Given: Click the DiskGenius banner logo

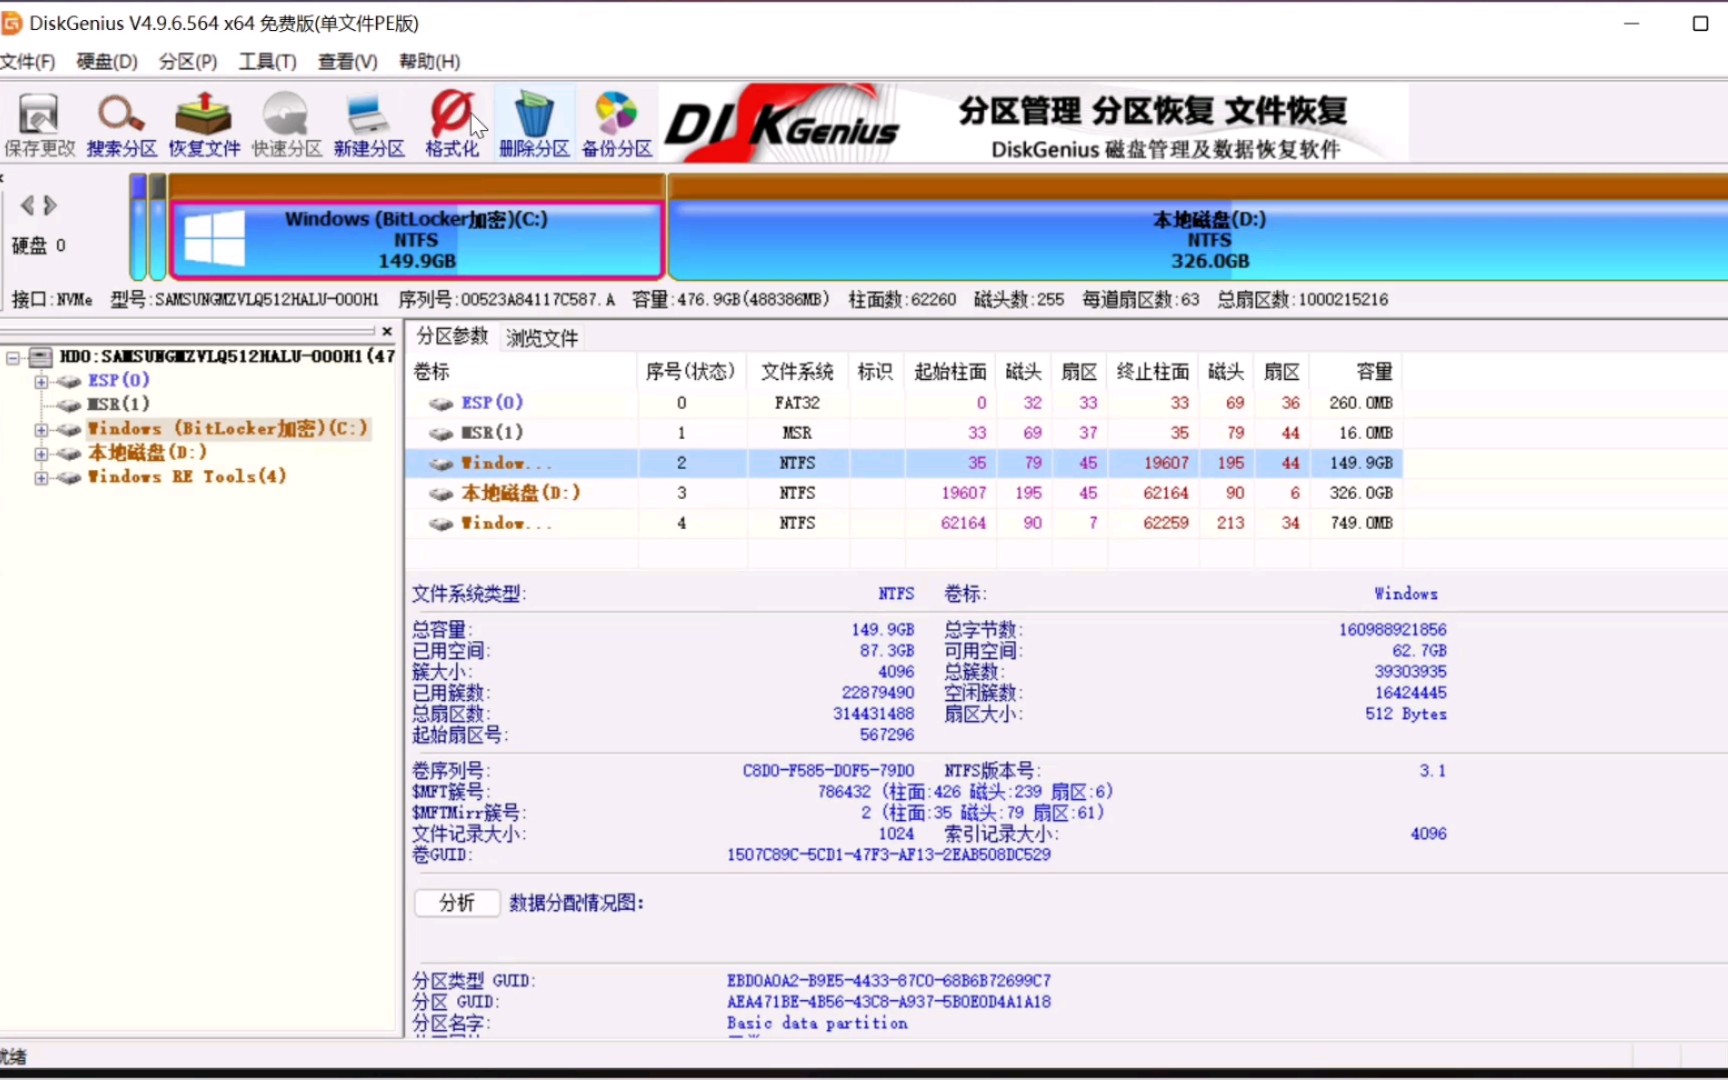Looking at the screenshot, I should coord(782,125).
